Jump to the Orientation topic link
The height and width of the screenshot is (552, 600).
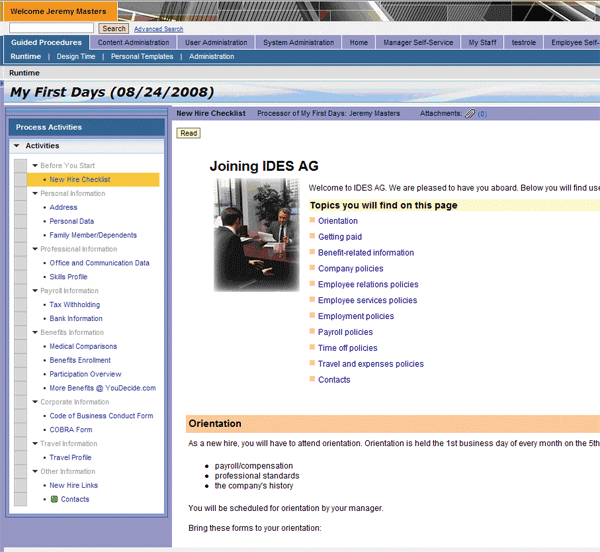tap(338, 221)
